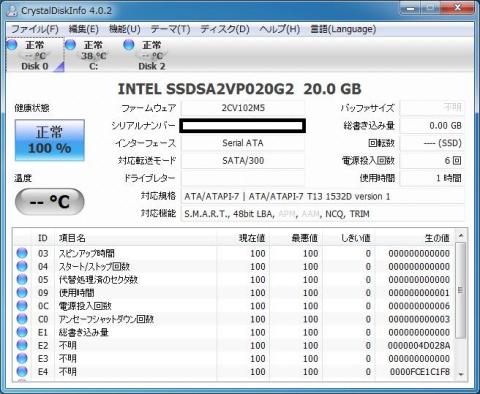Image resolution: width=480 pixels, height=394 pixels.
Task: Close the CrystalDiskInfo window
Action: coord(458,8)
